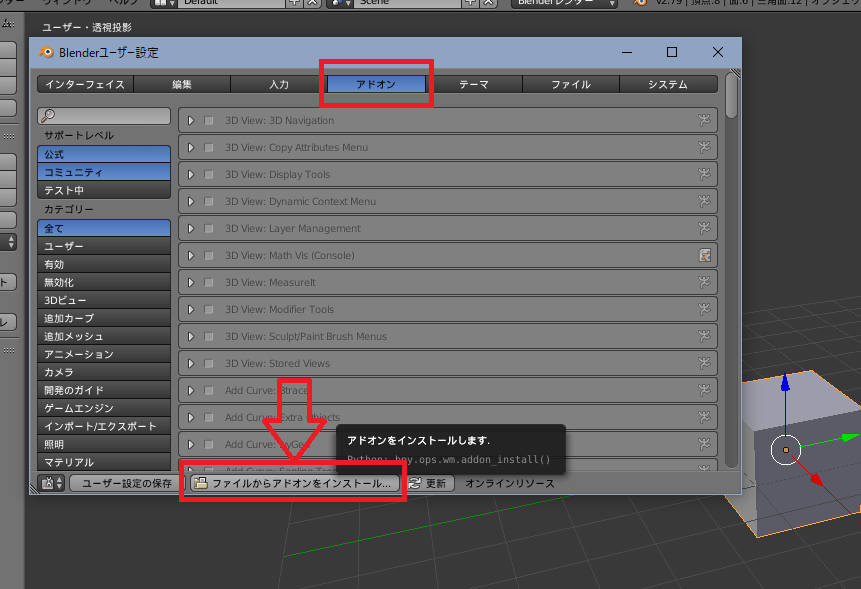Switch to the 編集 tab
Viewport: 861px width, 589px height.
tap(182, 84)
